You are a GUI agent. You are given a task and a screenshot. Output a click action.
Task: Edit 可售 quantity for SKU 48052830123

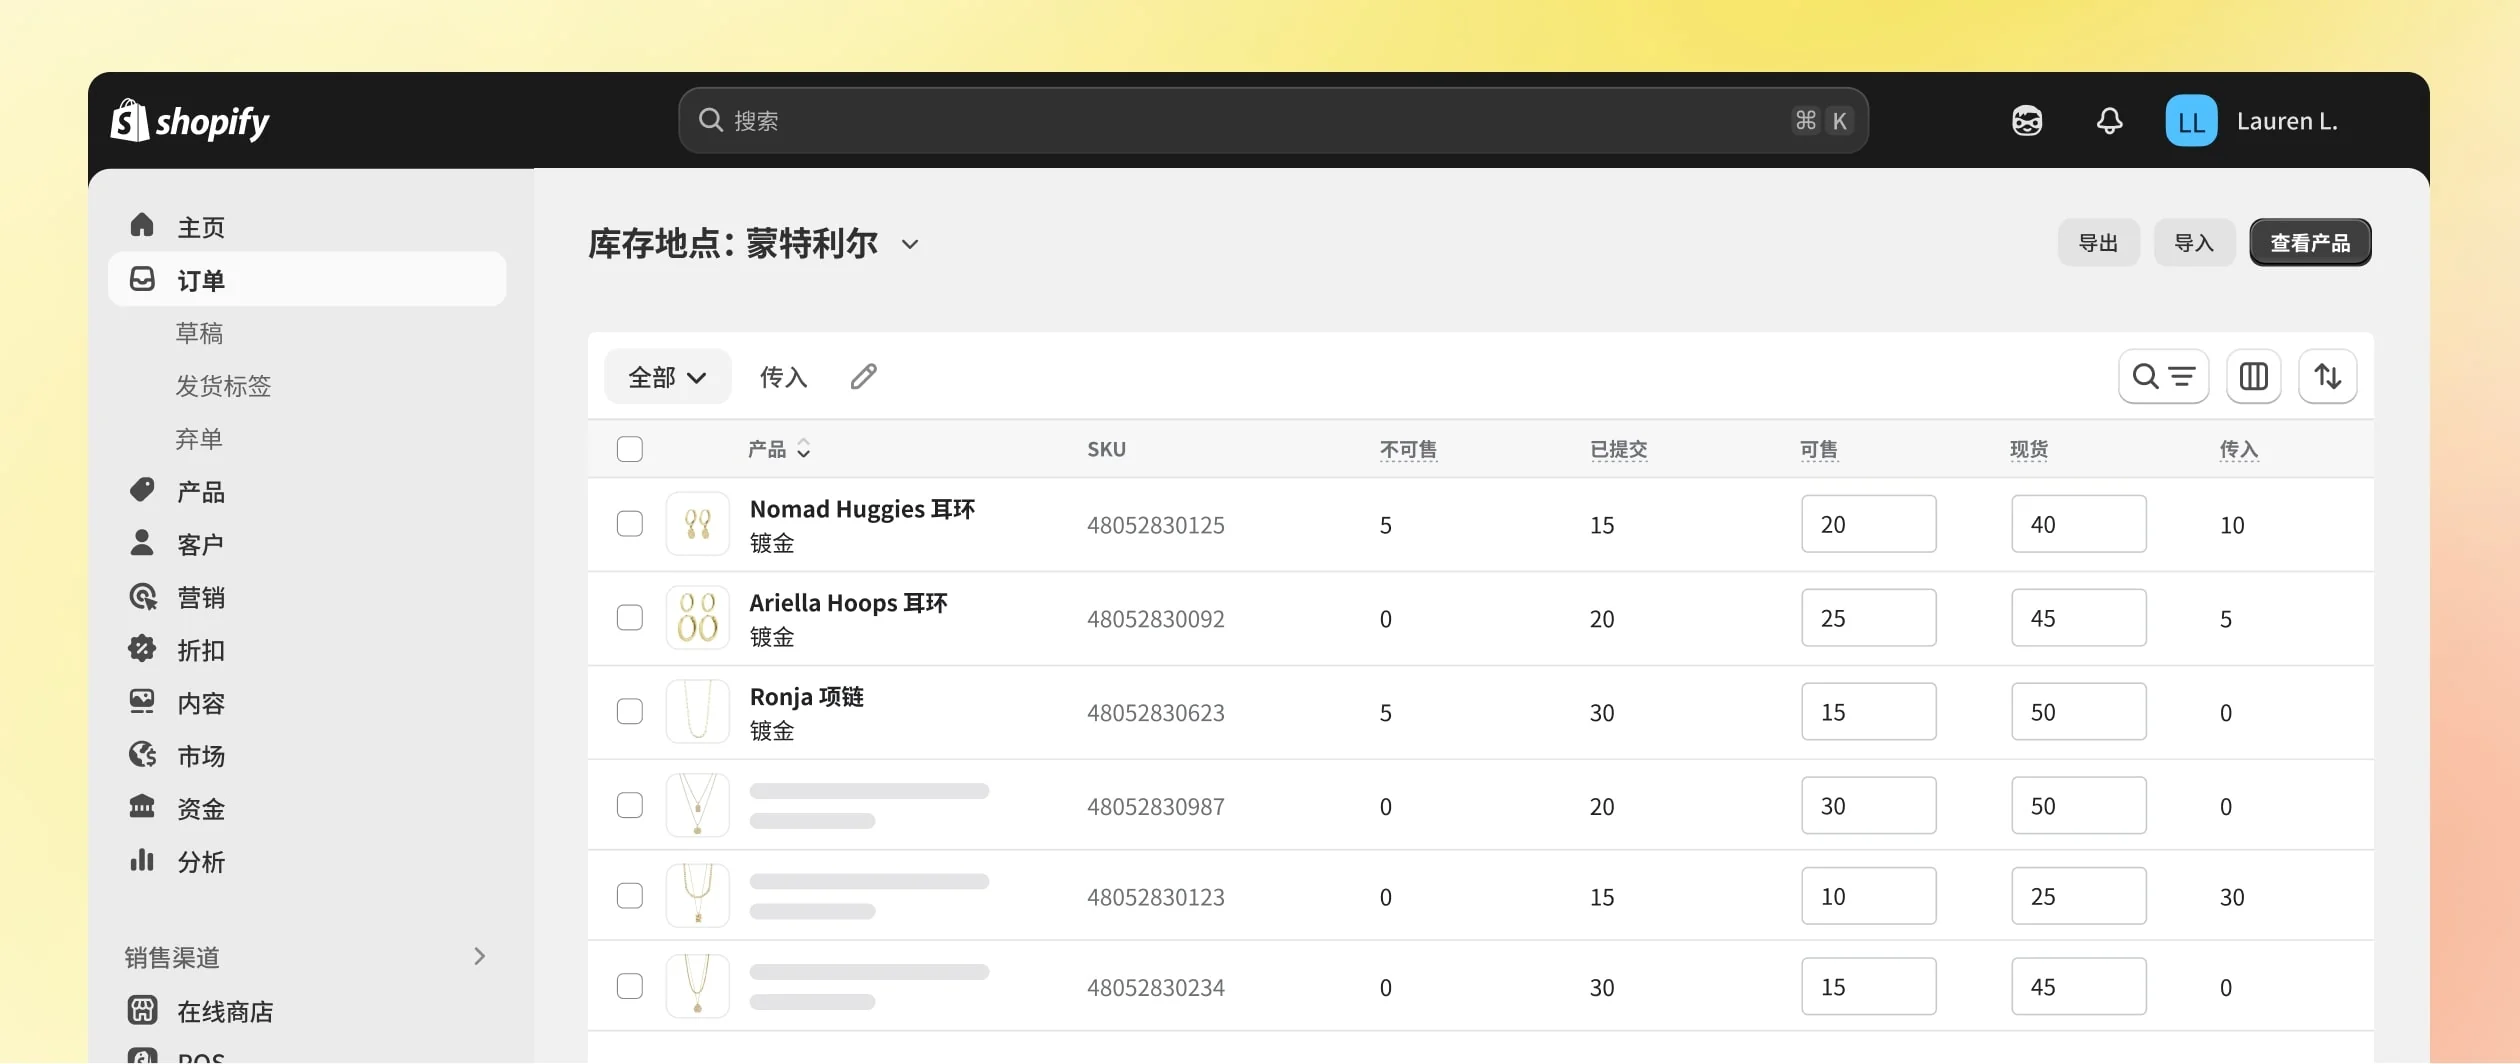[1868, 896]
